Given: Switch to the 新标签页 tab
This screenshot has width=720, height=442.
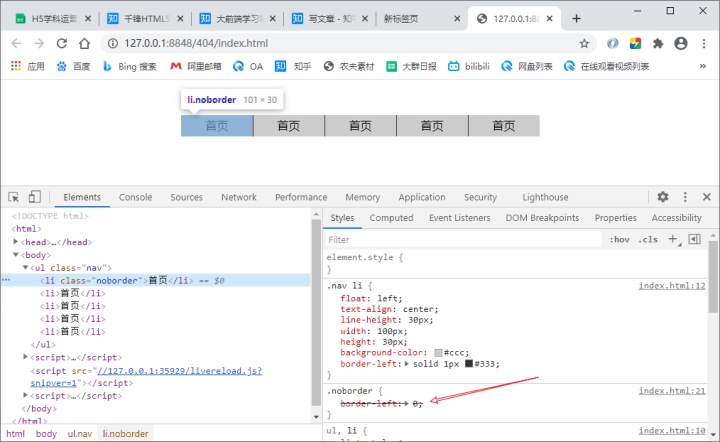Looking at the screenshot, I should (x=420, y=19).
